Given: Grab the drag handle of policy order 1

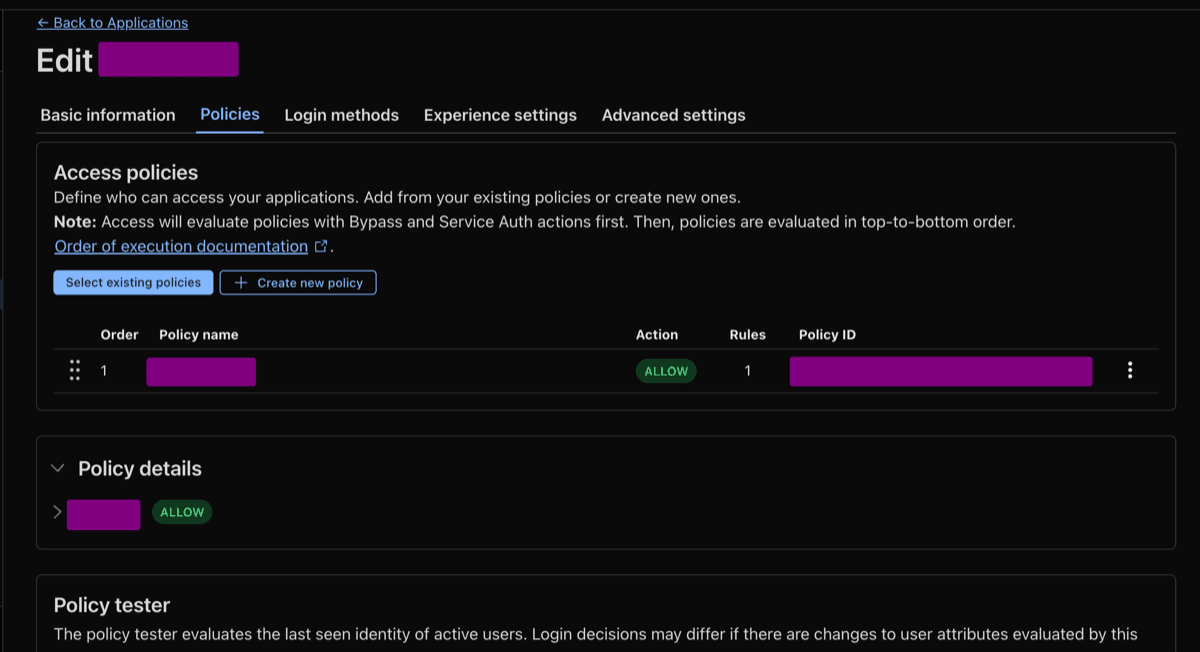Looking at the screenshot, I should 75,371.
